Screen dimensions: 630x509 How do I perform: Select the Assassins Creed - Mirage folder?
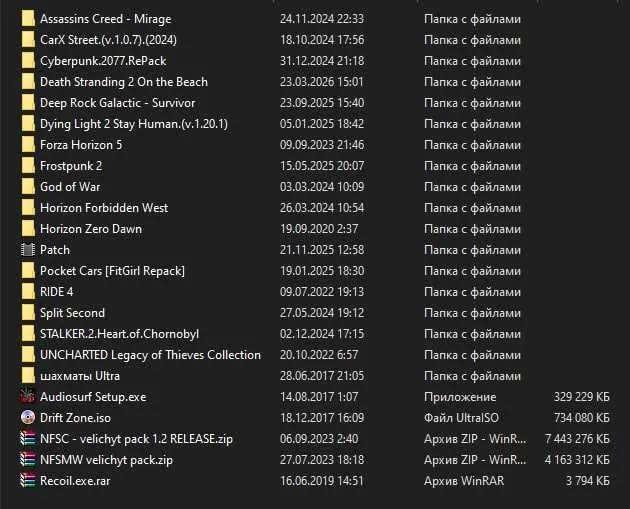(x=106, y=19)
